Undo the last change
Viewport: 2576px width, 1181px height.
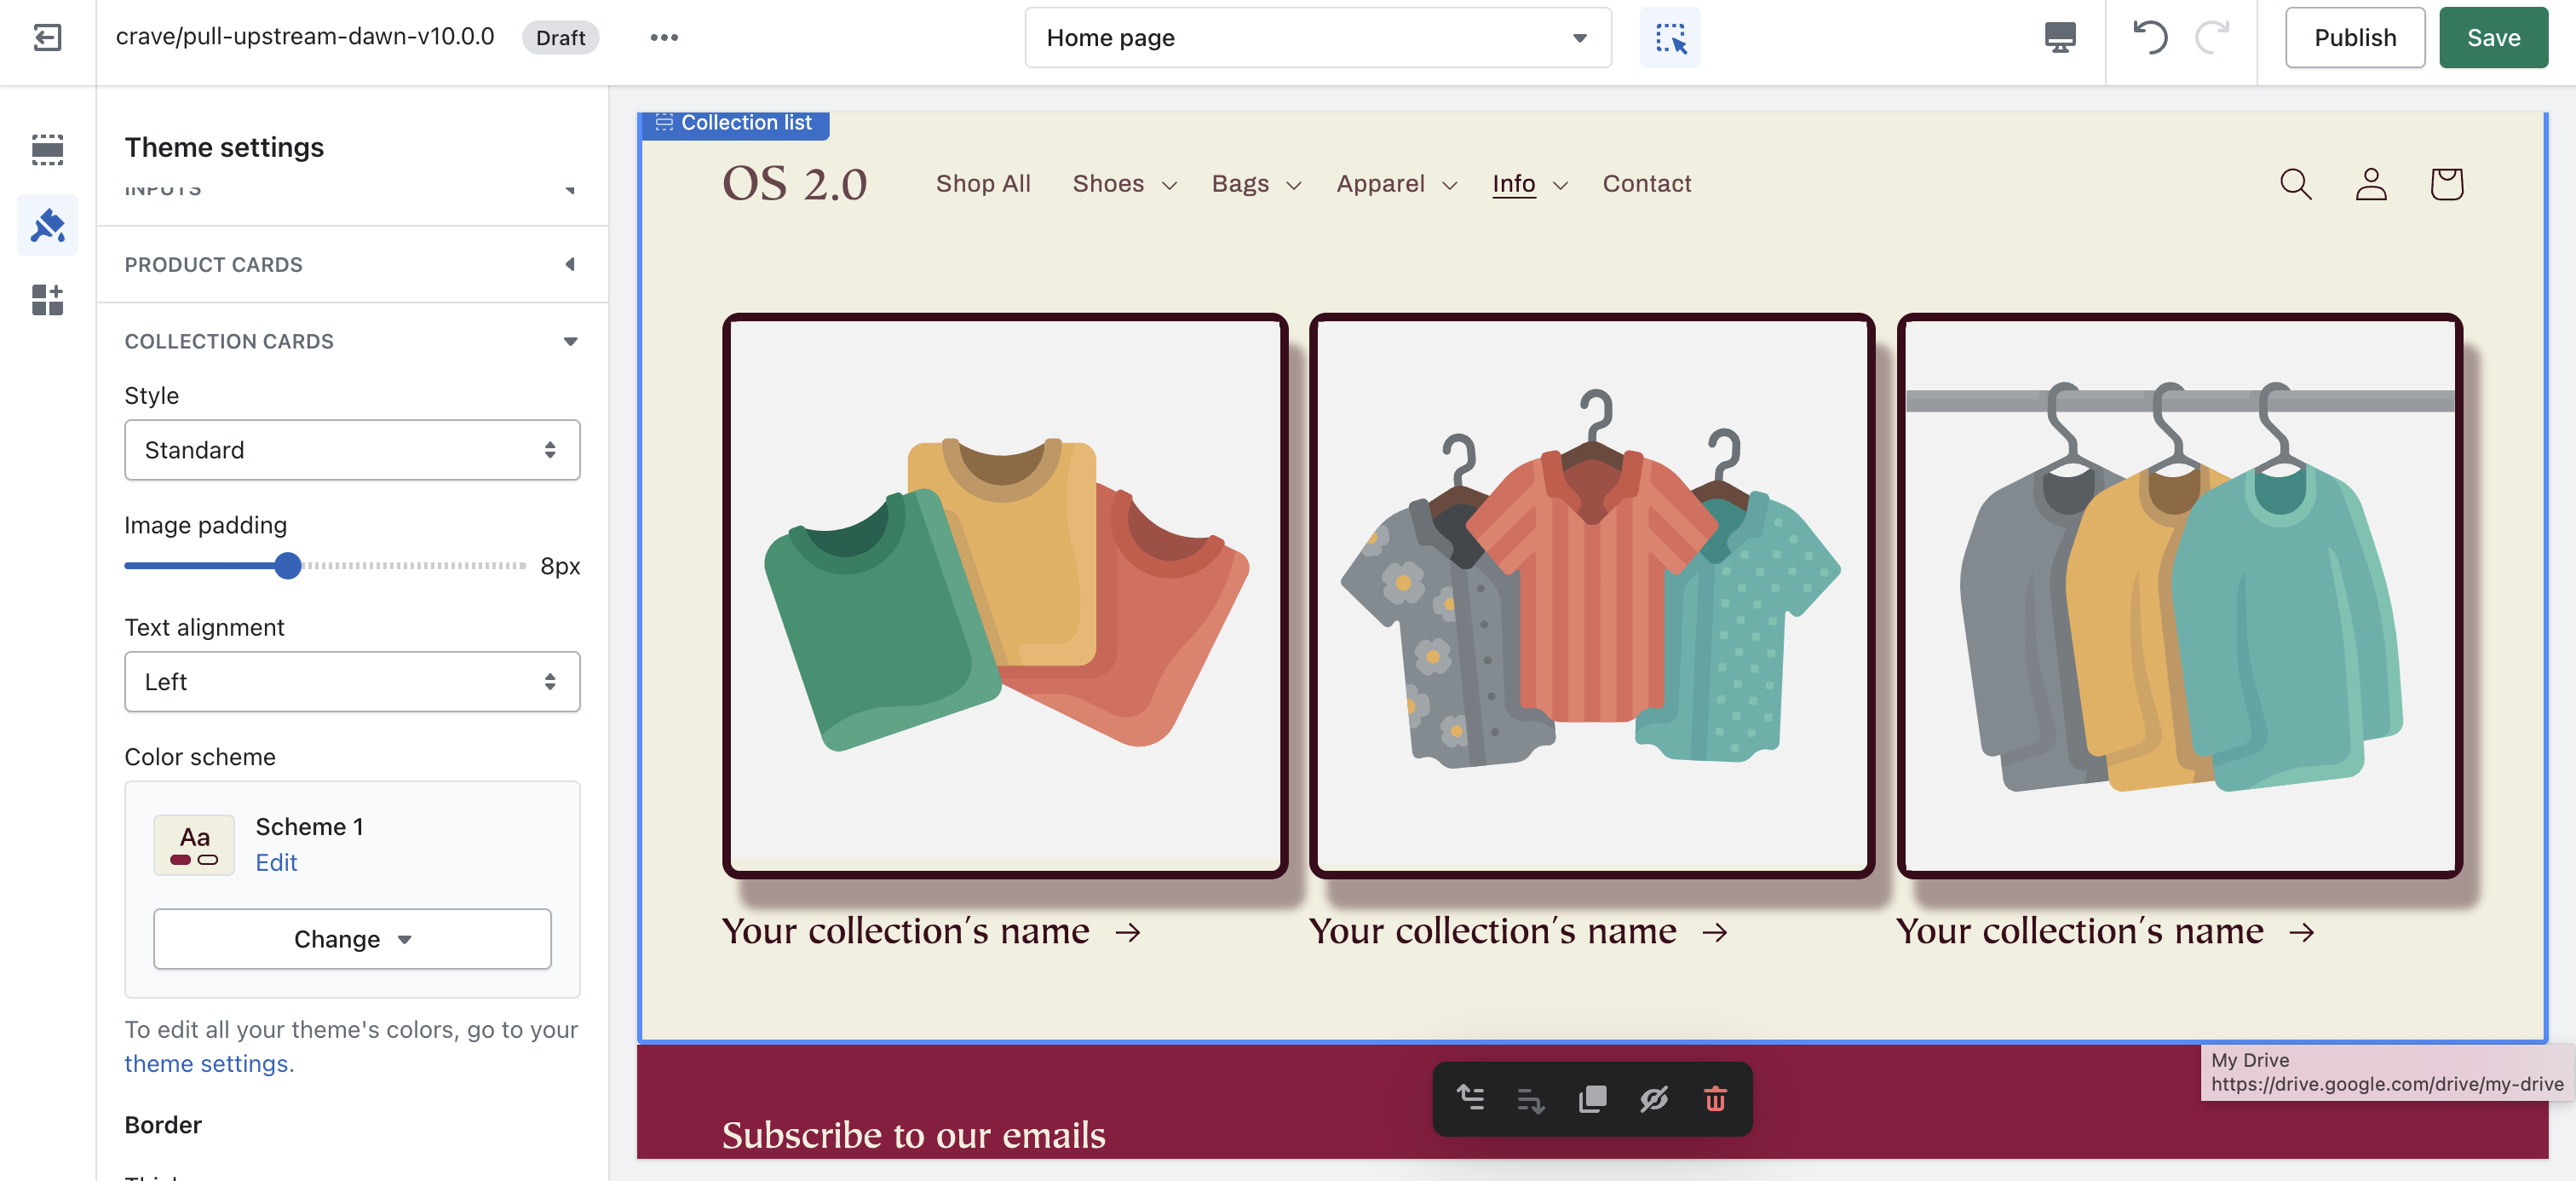tap(2150, 37)
